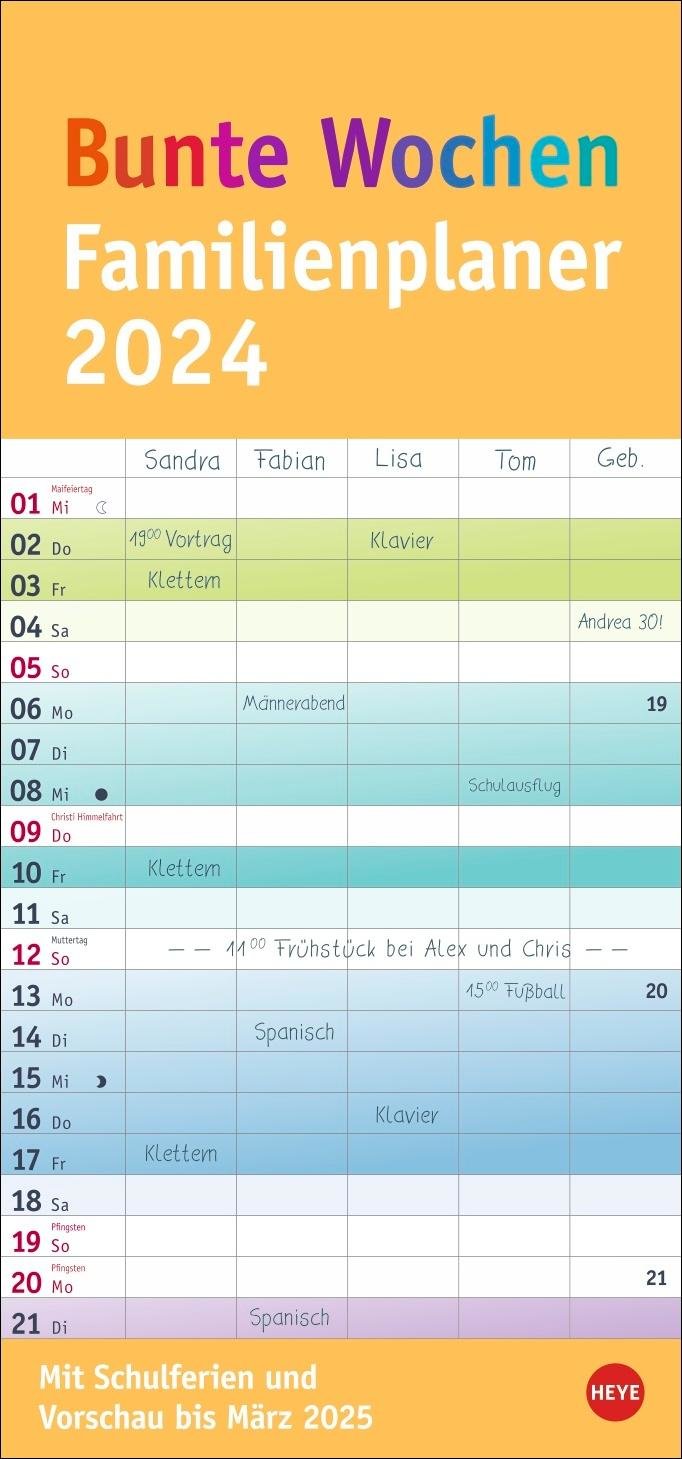Open the Vortrag entry on day 02
This screenshot has height=1459, width=682.
pos(181,540)
